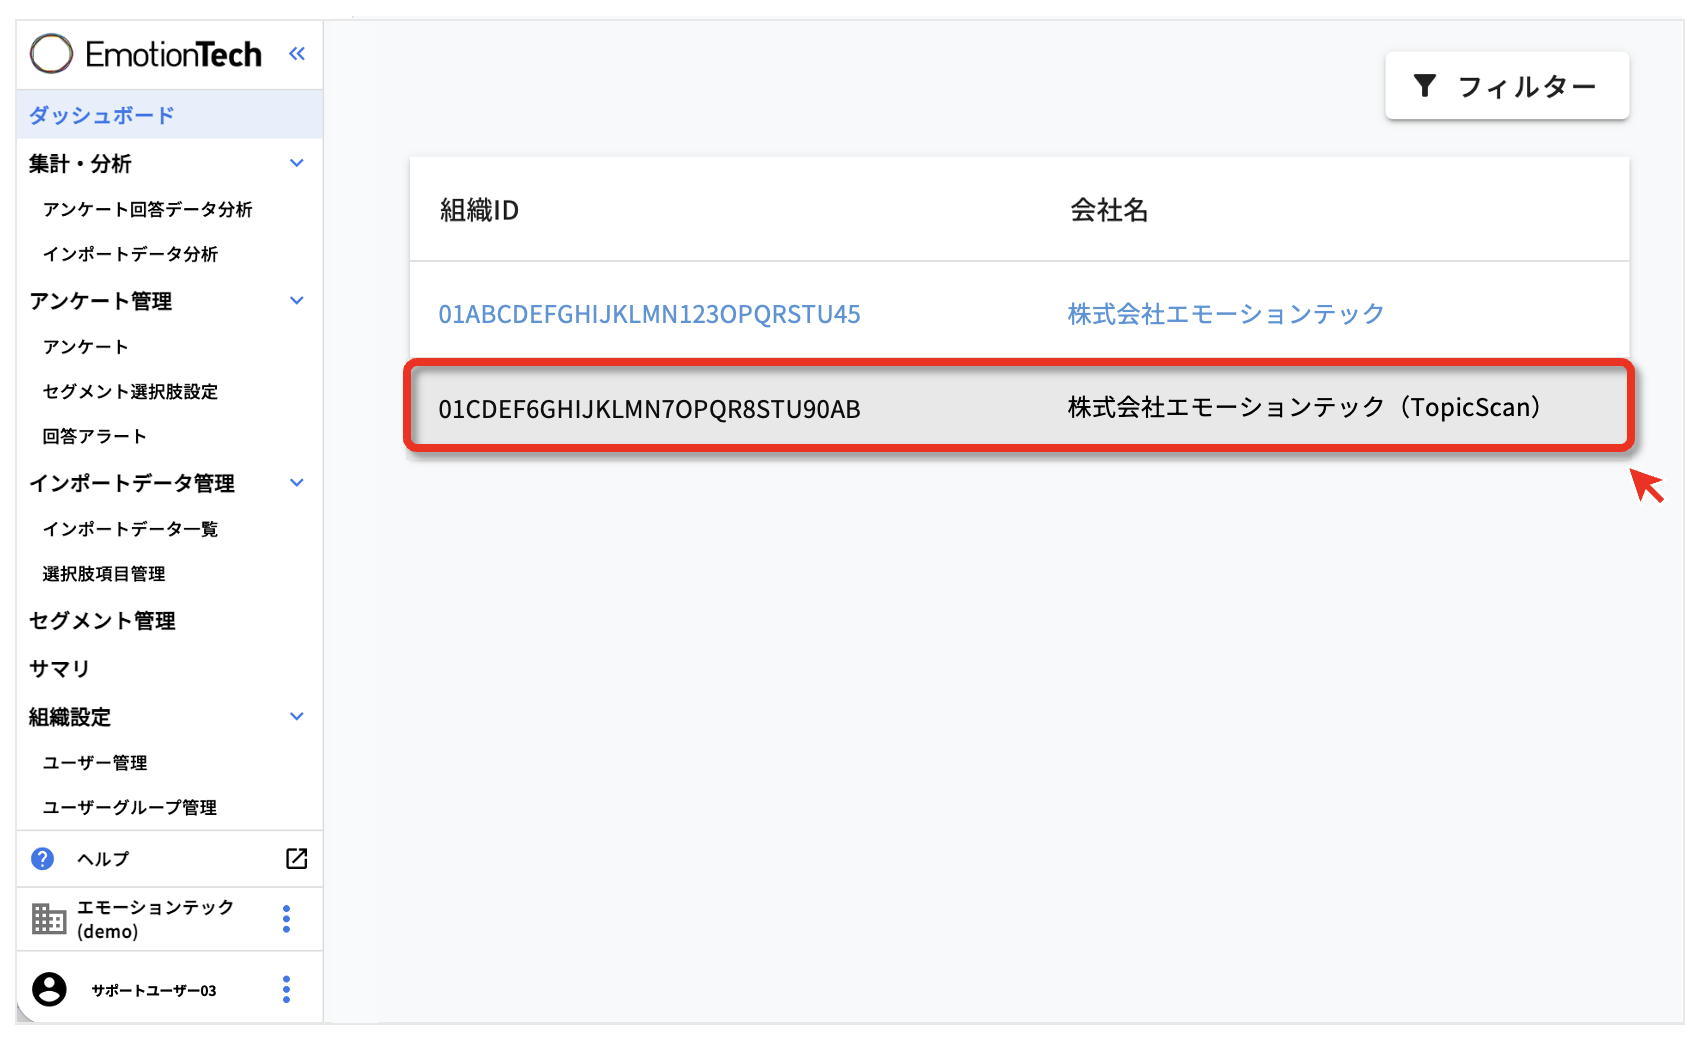This screenshot has width=1704, height=1044.
Task: Collapse the インポートデータ管理 section
Action: pyautogui.click(x=296, y=483)
